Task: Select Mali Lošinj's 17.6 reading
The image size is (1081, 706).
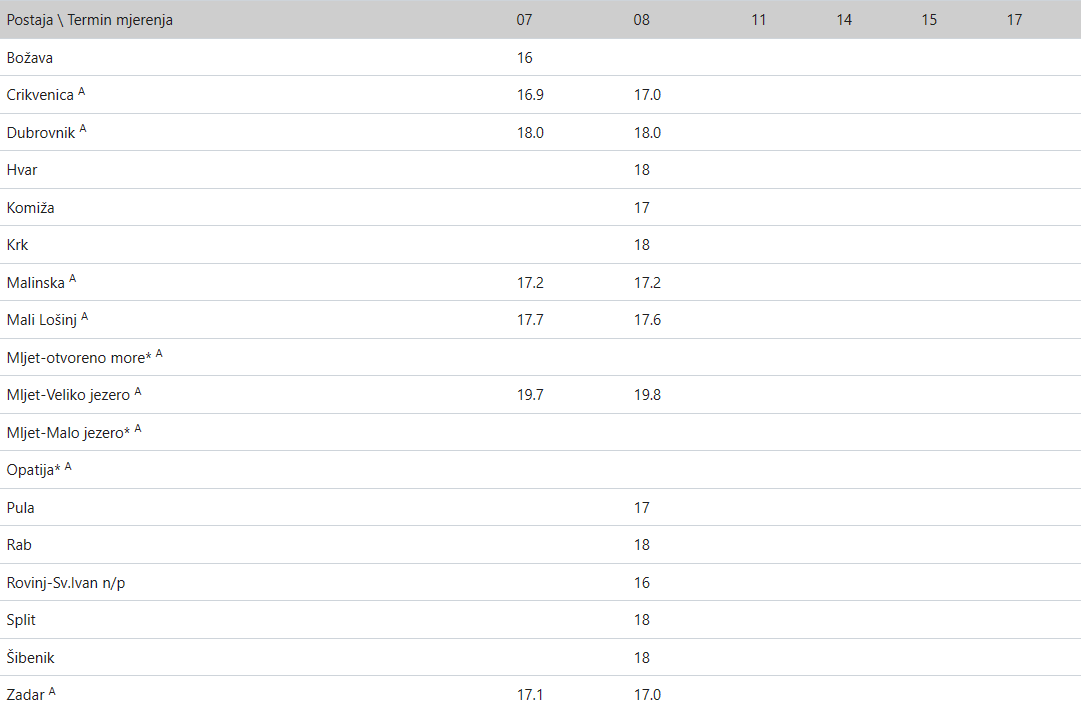Action: click(x=647, y=320)
